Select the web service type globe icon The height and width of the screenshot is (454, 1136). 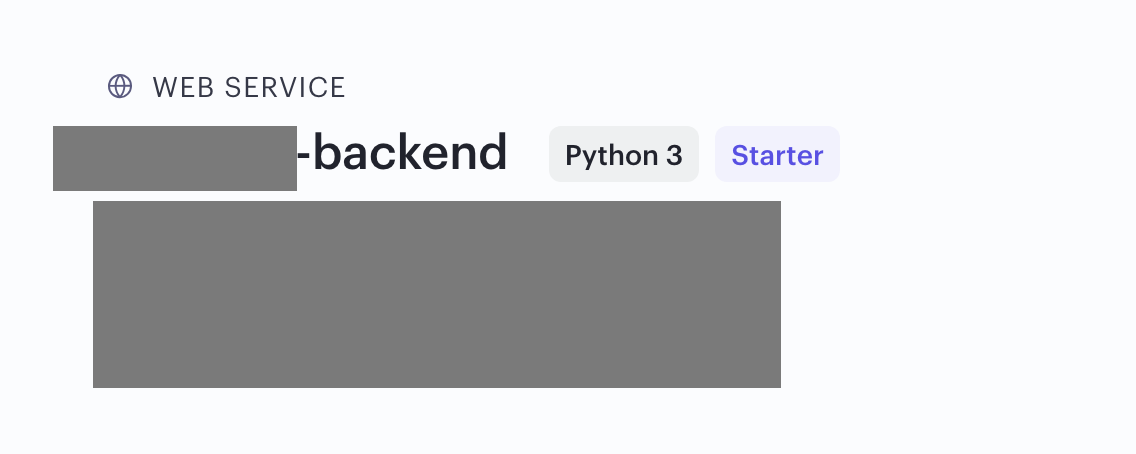point(120,86)
